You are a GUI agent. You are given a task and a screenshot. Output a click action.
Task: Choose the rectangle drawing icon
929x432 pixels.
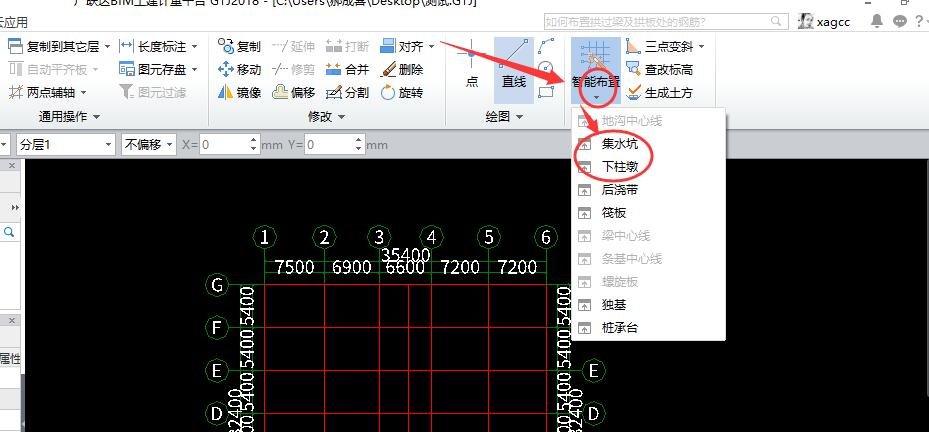pos(546,91)
